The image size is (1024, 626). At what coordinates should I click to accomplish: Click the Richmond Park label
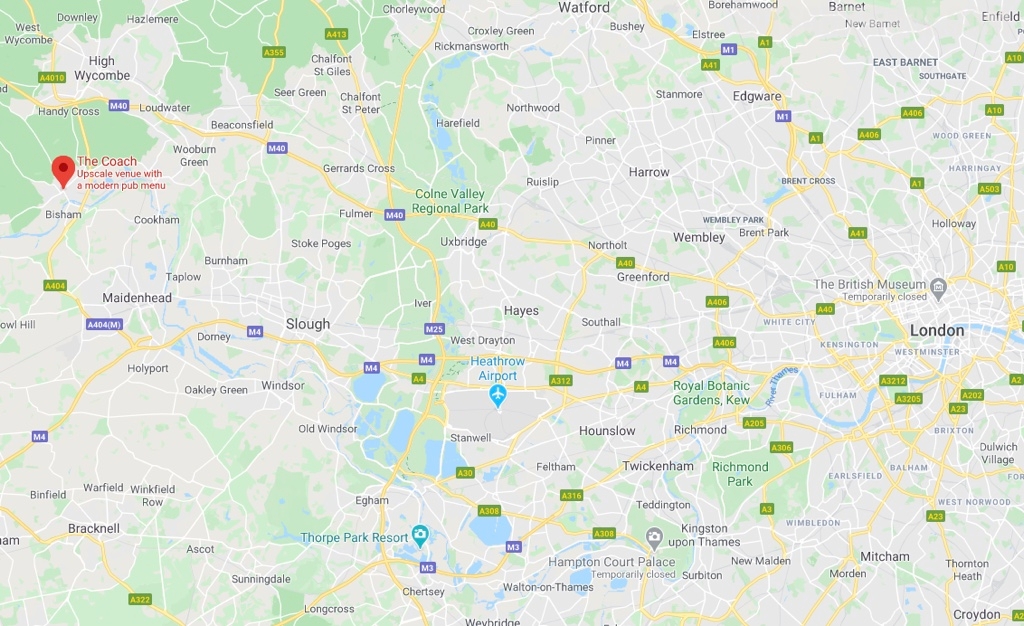(740, 474)
